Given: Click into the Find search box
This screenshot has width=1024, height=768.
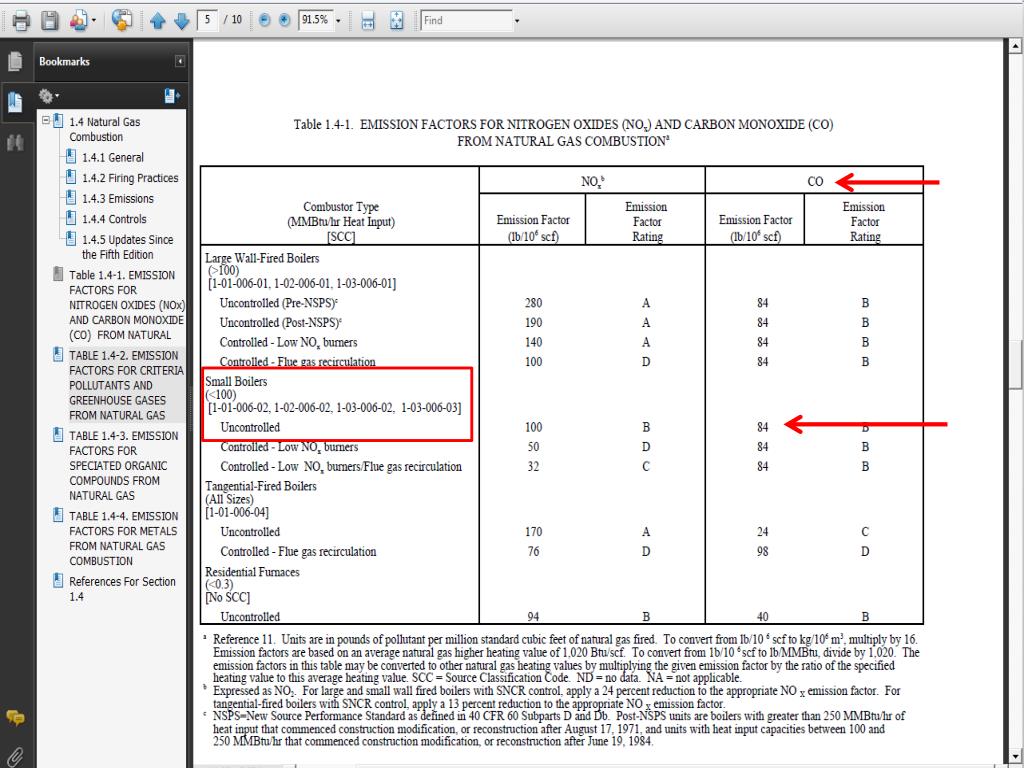Looking at the screenshot, I should click(466, 20).
